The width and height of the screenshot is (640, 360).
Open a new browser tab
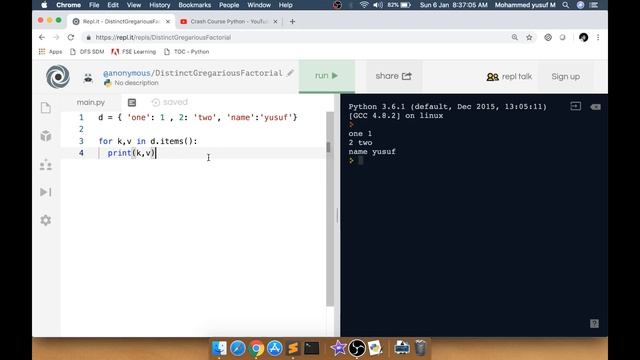point(292,22)
